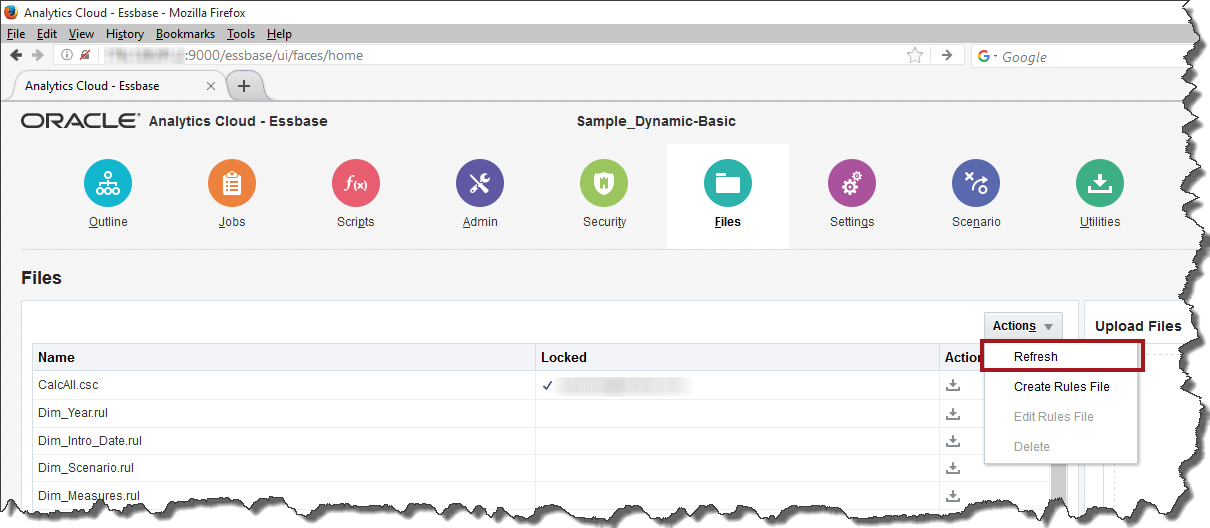Viewport: 1210px width, 528px height.
Task: Click the Upload Files panel heading
Action: [x=1138, y=326]
